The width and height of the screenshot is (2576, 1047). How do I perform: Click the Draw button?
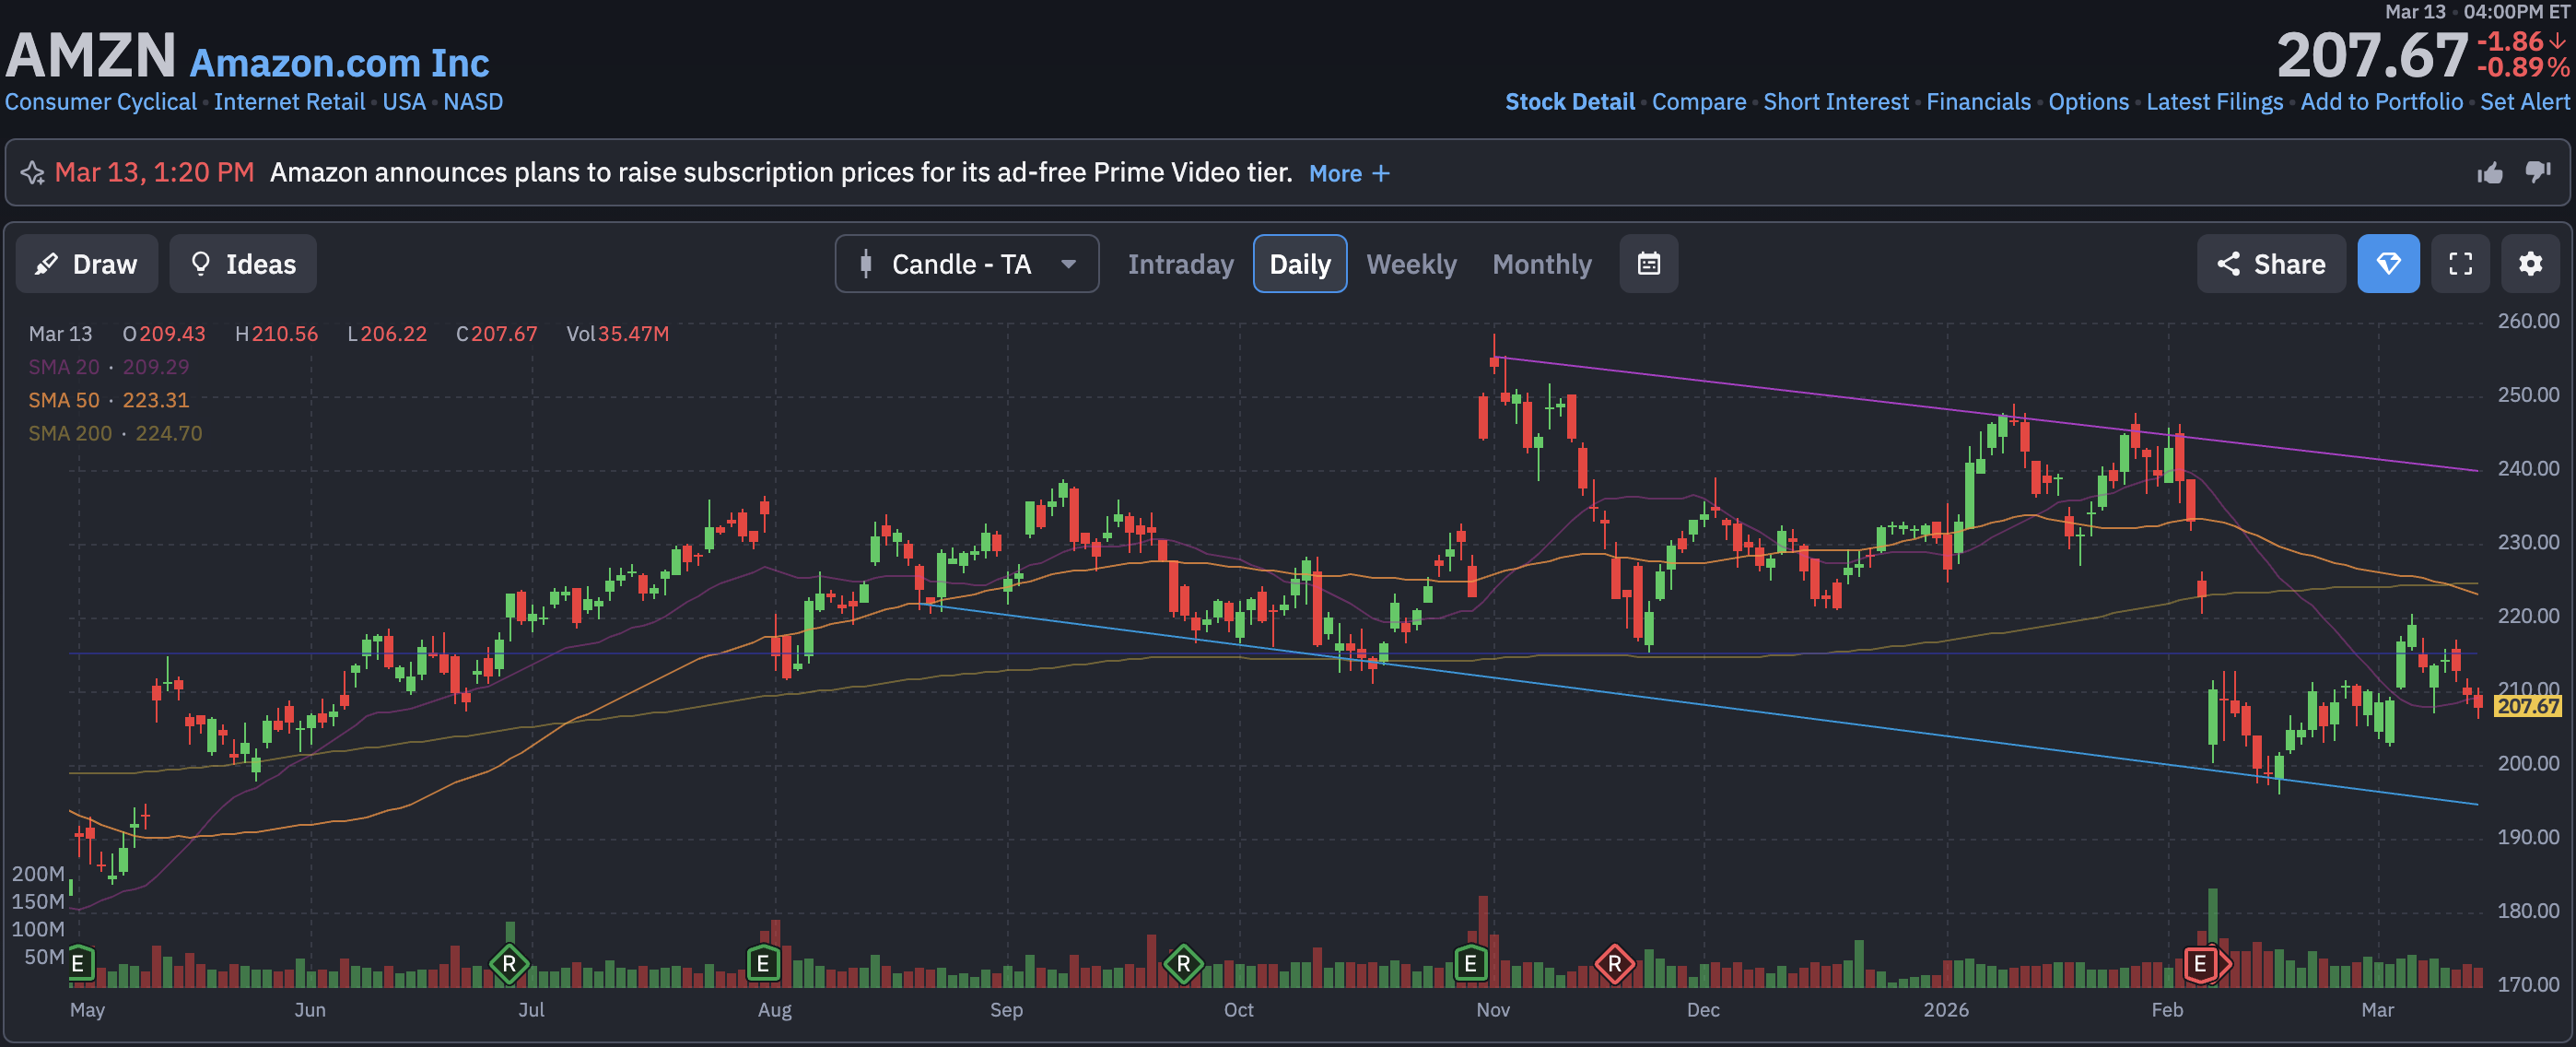click(x=87, y=264)
